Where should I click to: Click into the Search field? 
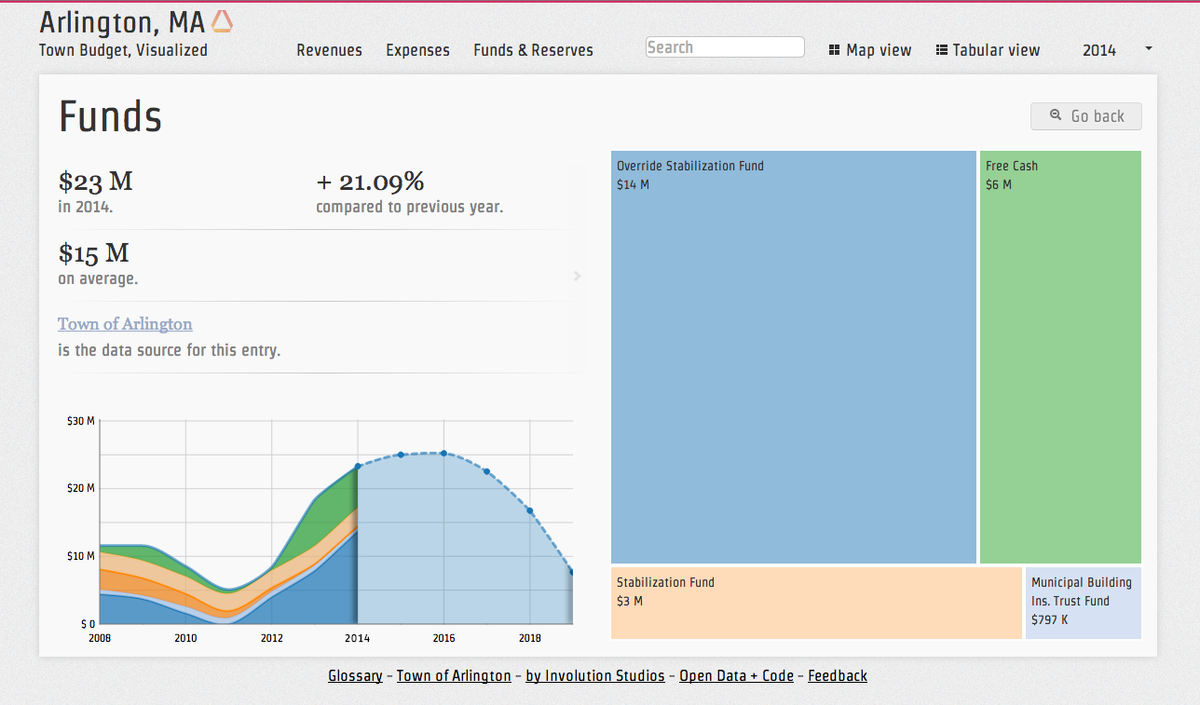coord(725,47)
